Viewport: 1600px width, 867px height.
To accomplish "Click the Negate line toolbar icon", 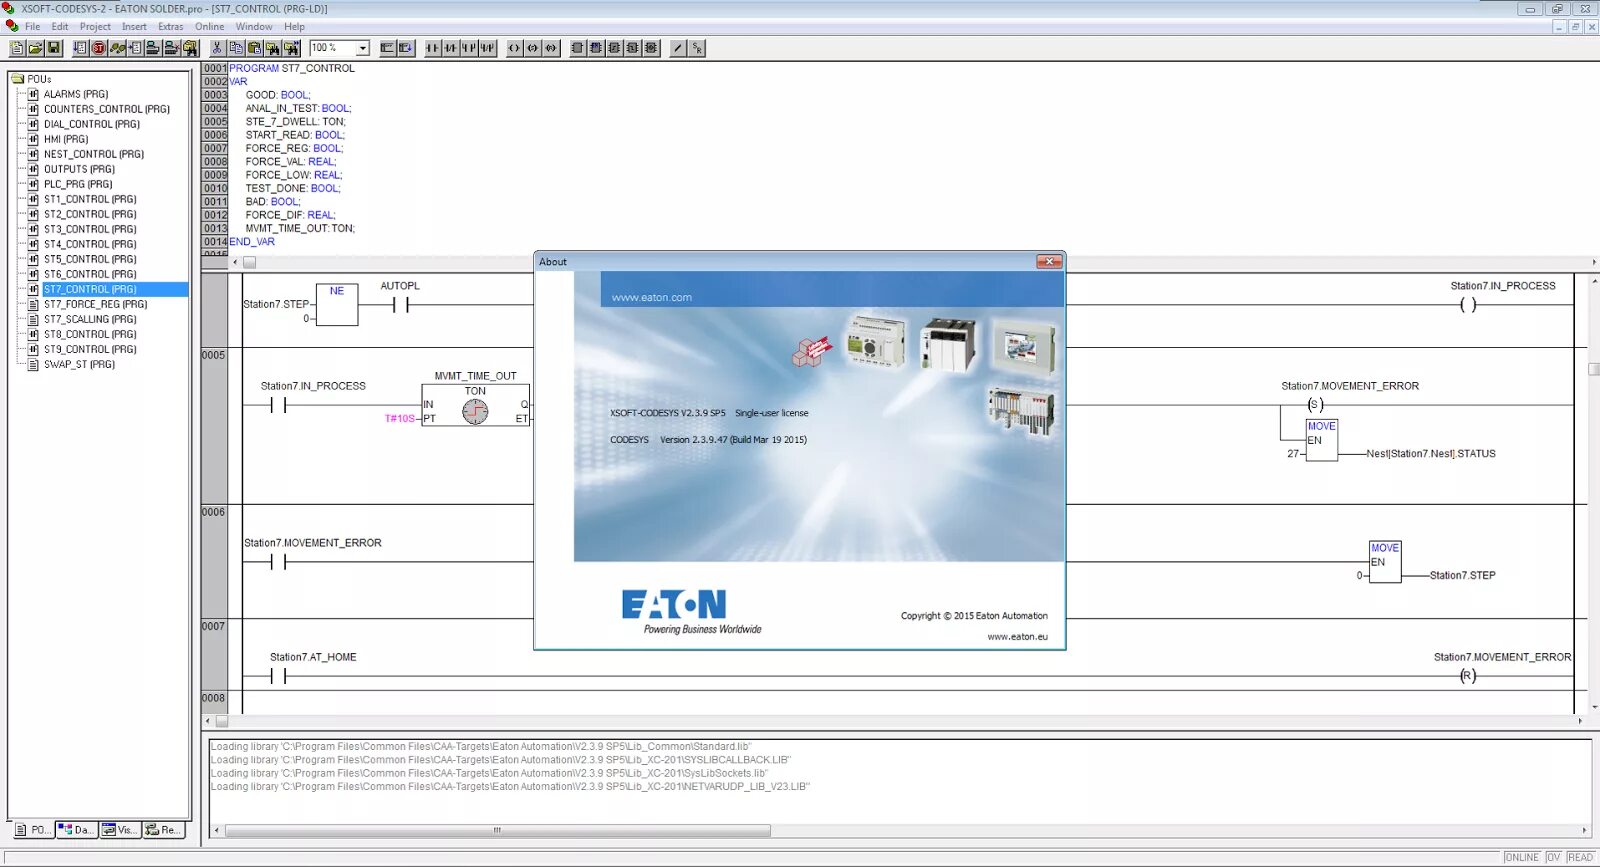I will tap(678, 48).
